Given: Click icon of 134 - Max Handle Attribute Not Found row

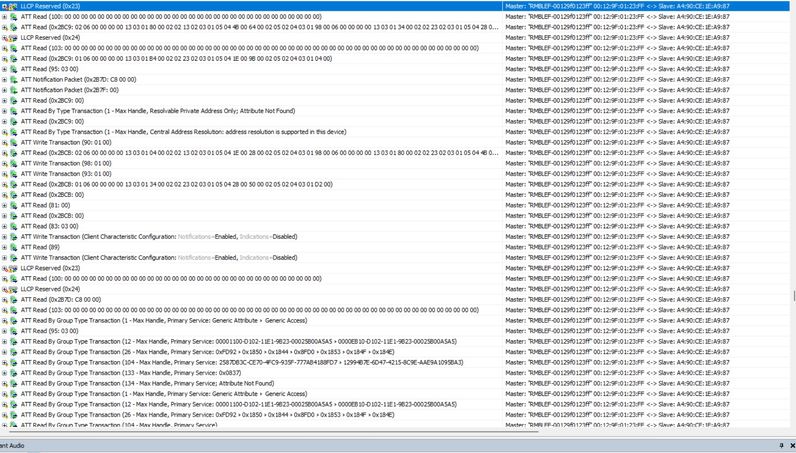Looking at the screenshot, I should pyautogui.click(x=14, y=383).
